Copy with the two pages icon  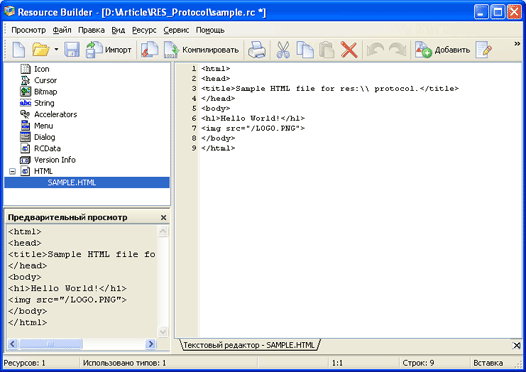click(x=305, y=50)
